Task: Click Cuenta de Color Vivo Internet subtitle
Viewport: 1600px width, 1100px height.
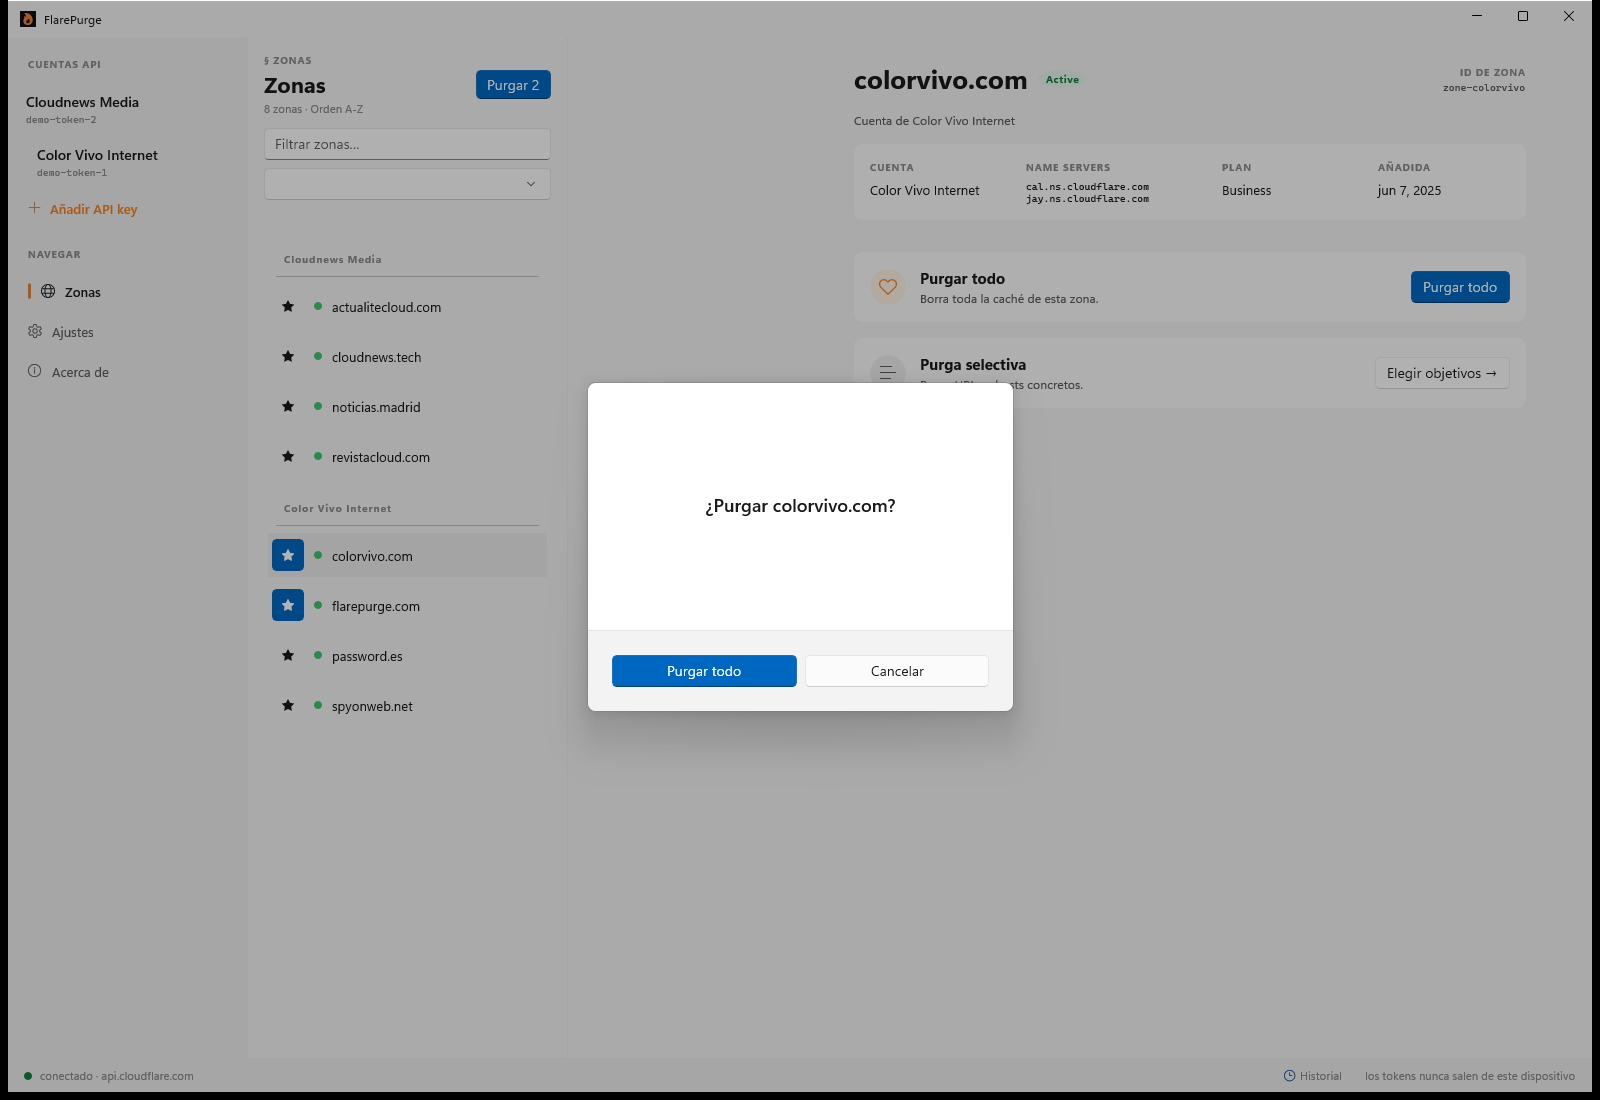Action: click(934, 121)
